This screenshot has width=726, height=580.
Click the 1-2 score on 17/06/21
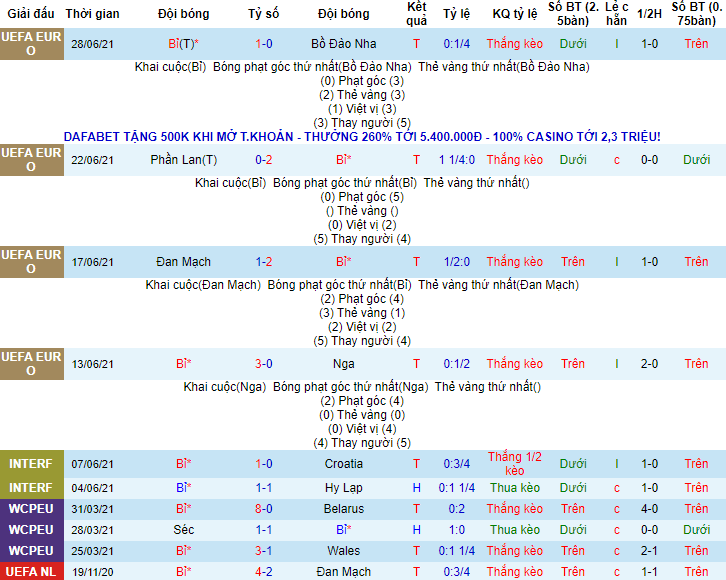tap(264, 262)
